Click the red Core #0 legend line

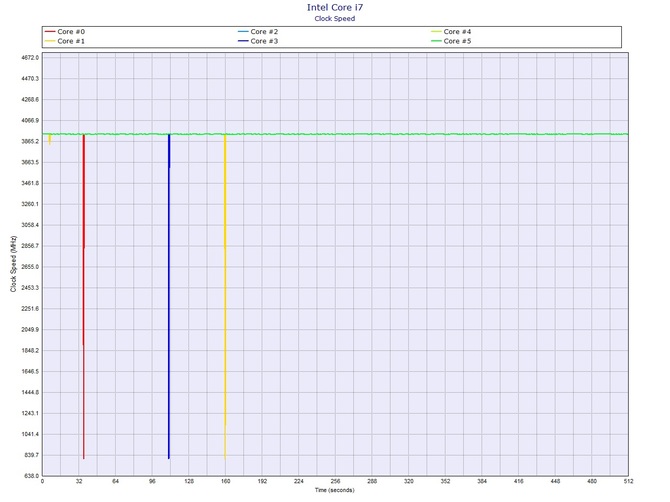[x=50, y=32]
